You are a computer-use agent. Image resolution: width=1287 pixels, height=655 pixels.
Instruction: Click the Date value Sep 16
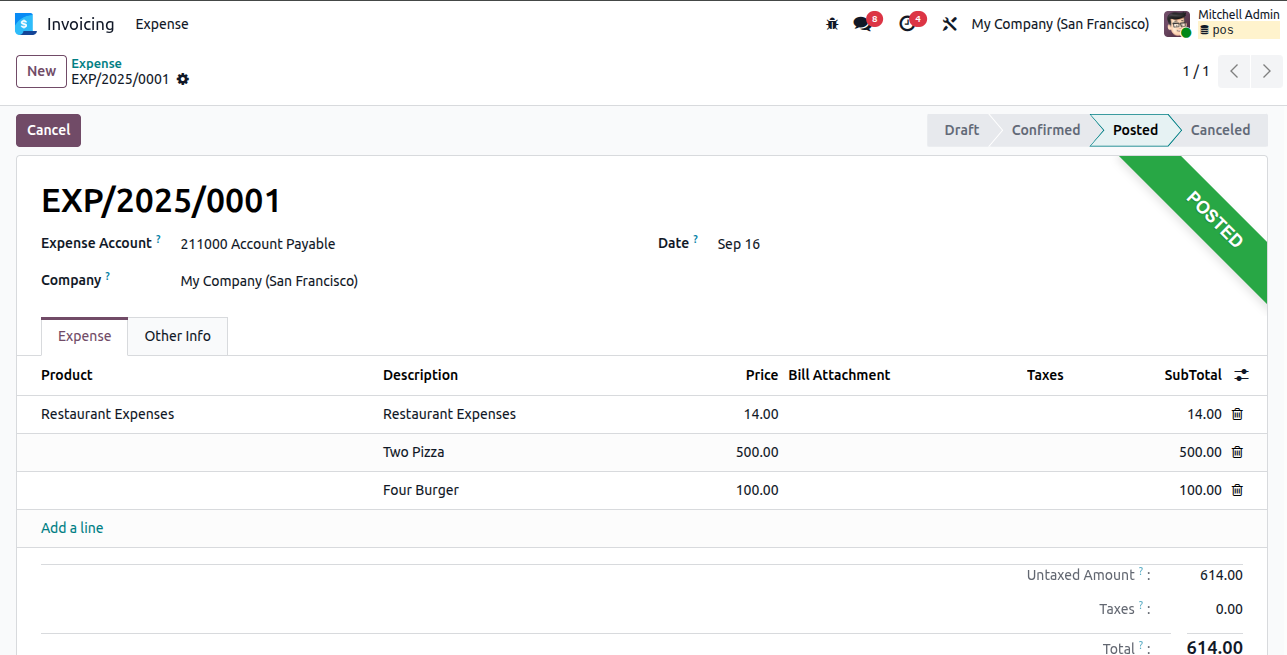click(x=739, y=244)
